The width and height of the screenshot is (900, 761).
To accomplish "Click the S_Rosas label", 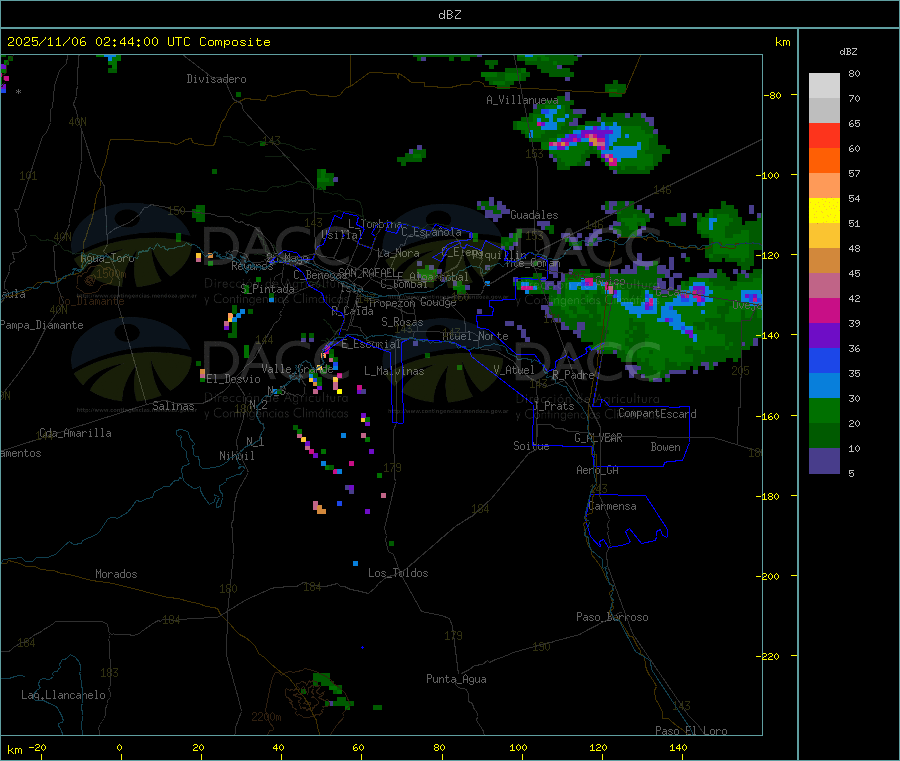I will (402, 323).
